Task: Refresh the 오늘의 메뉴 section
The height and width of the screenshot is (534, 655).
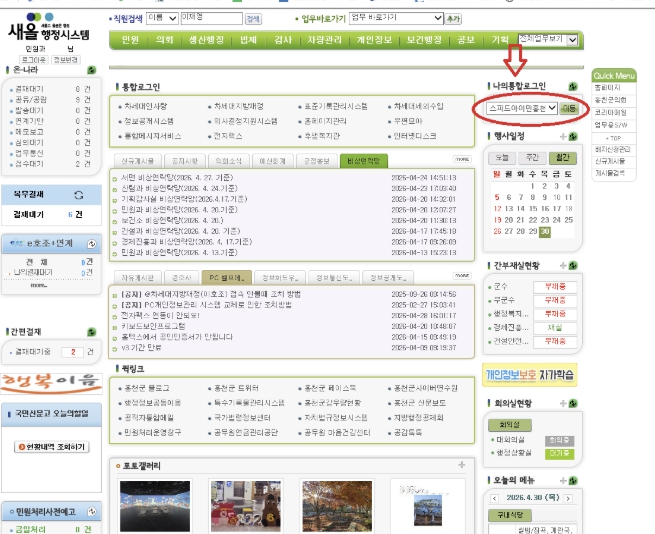Action: (x=573, y=481)
